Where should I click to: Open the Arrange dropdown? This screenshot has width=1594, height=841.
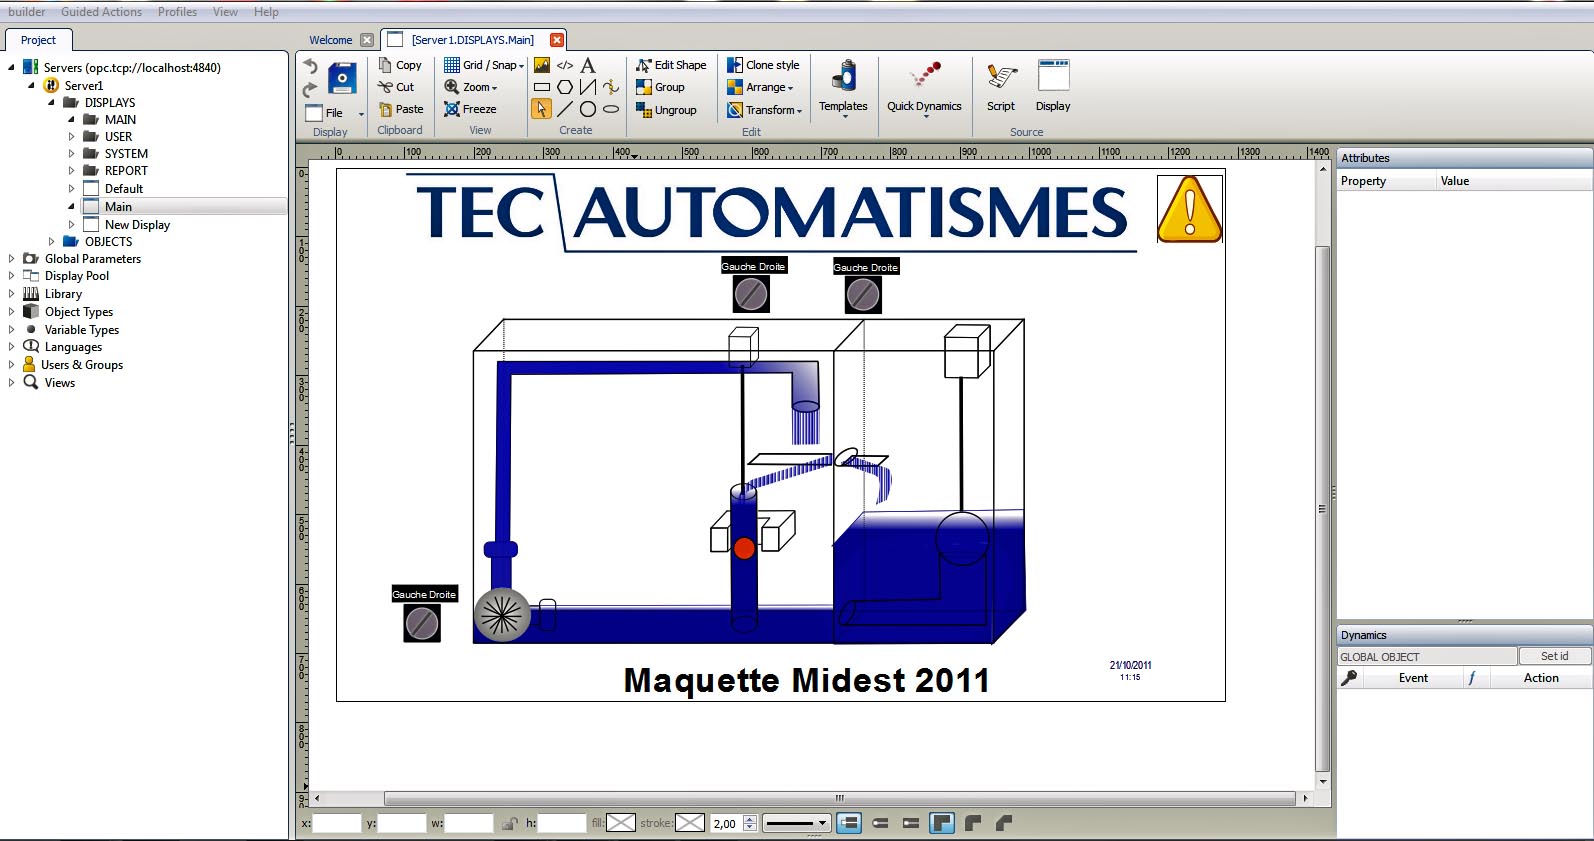coord(760,87)
